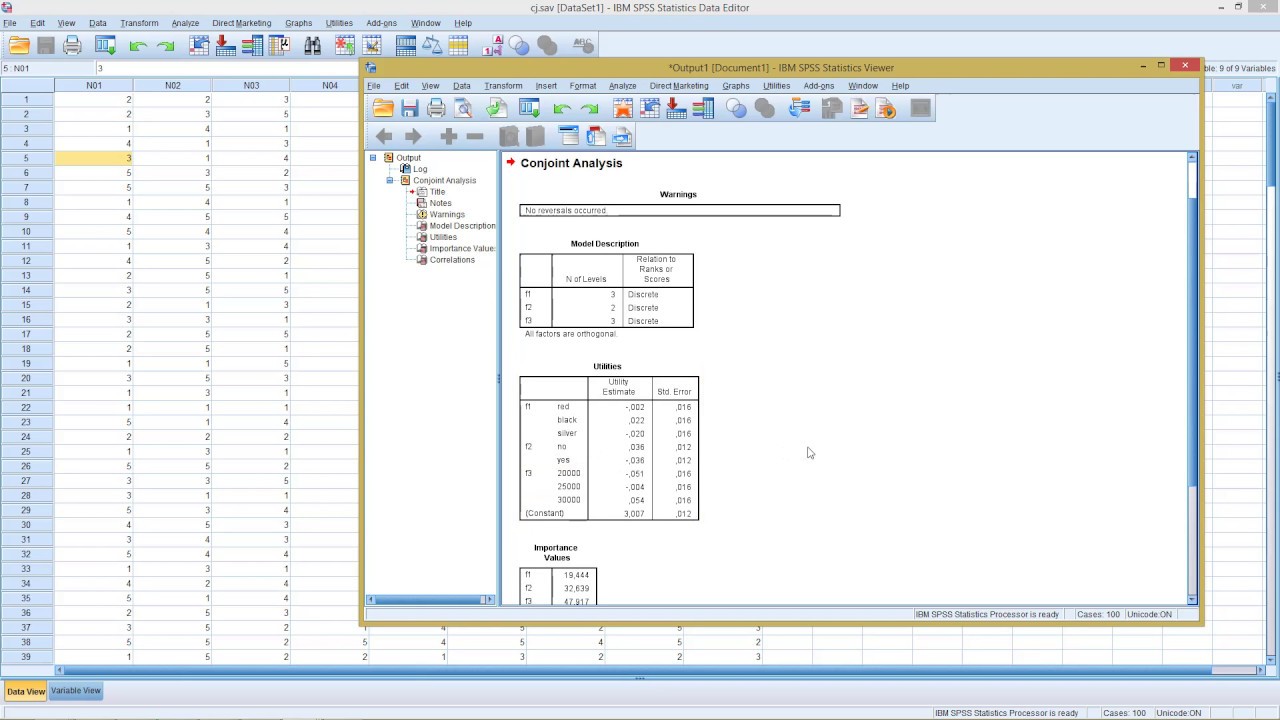Collapse the Conjoint Analysis outline node
The image size is (1280, 720).
[x=390, y=180]
